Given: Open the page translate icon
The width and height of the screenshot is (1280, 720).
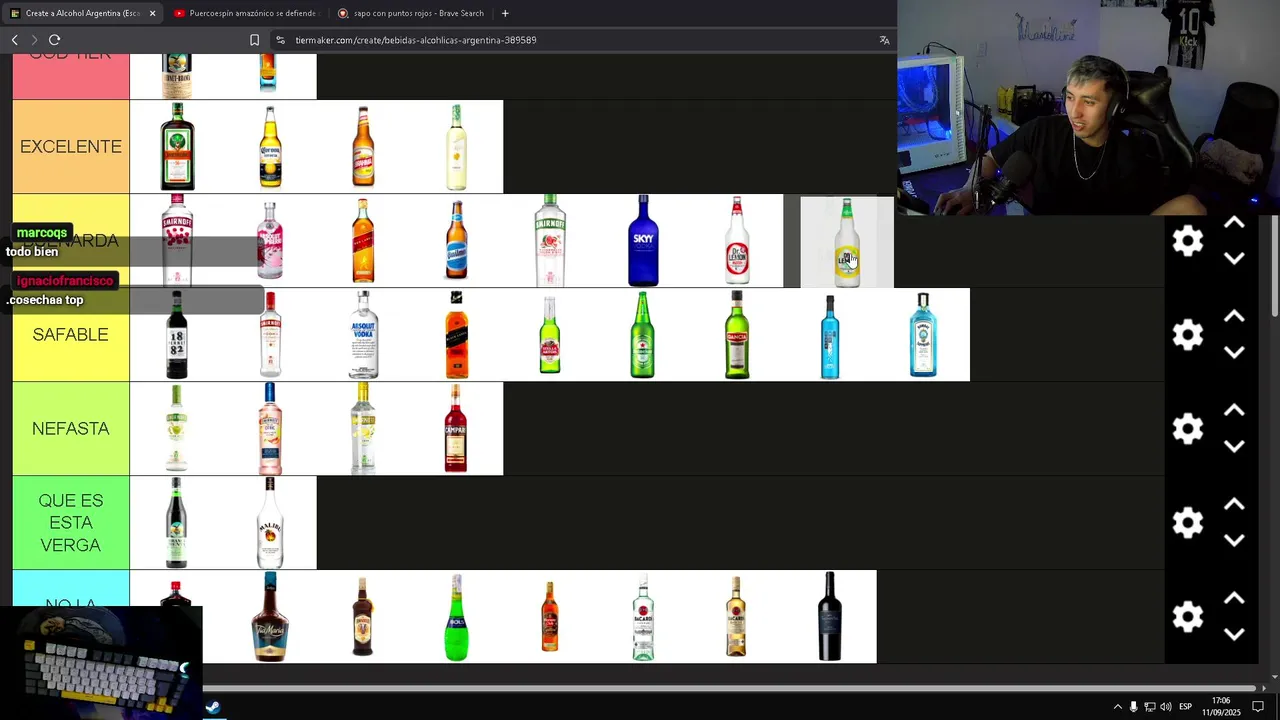Looking at the screenshot, I should click(884, 40).
